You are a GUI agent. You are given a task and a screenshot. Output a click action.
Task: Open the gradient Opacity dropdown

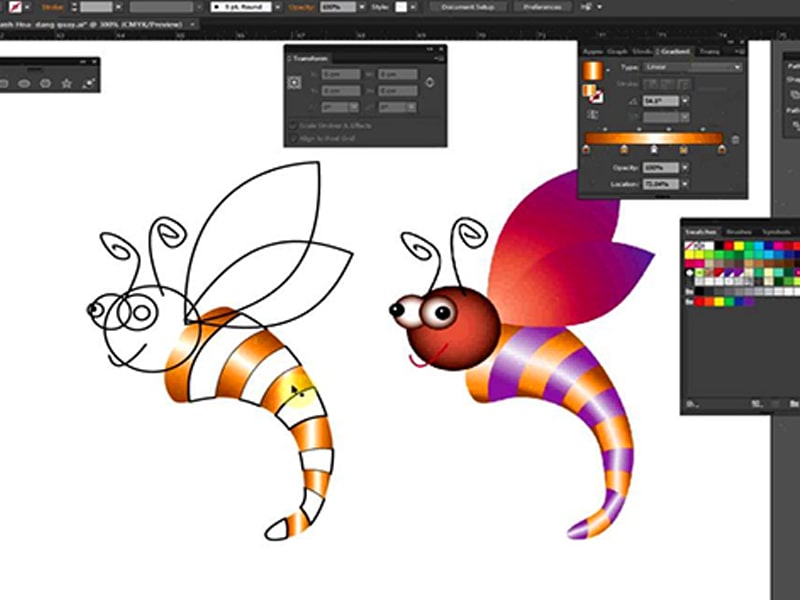point(684,167)
